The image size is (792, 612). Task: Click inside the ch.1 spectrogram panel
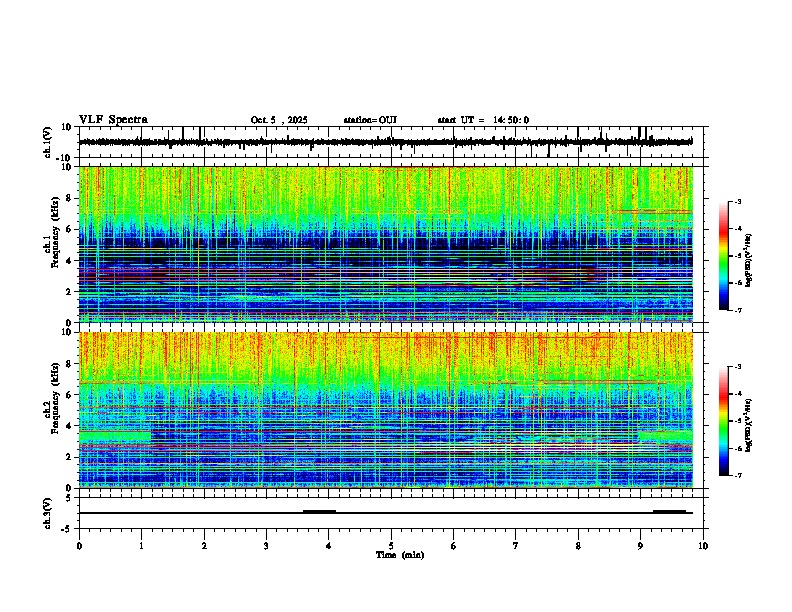(386, 244)
